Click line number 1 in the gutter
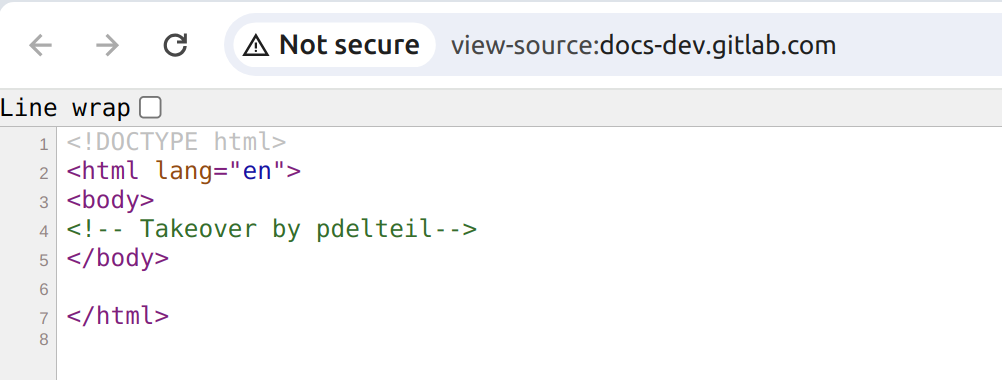This screenshot has height=380, width=1002. coord(43,145)
